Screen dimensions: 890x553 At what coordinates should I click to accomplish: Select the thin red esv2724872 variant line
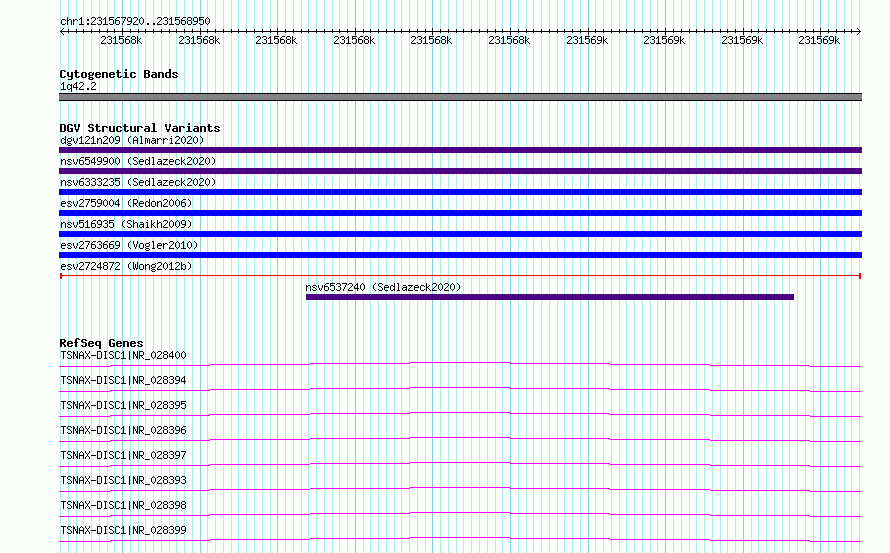(460, 276)
